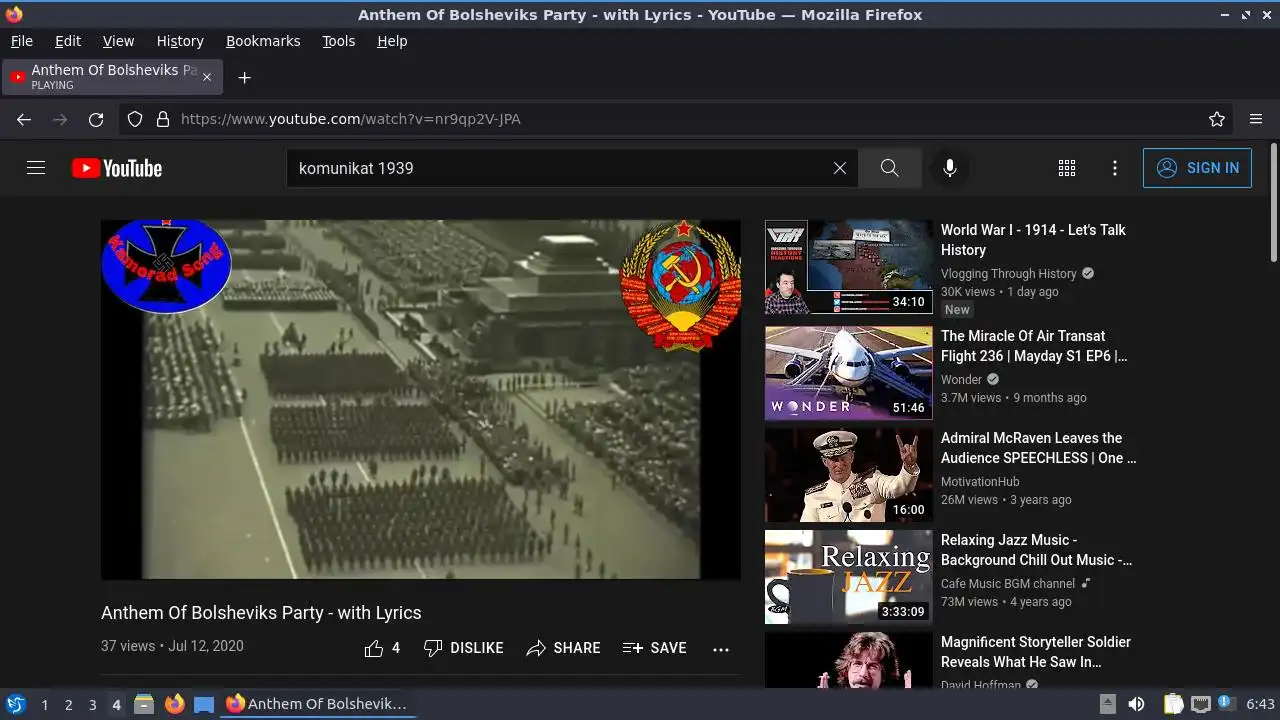Click the show desktop taskbar icon

(x=204, y=704)
